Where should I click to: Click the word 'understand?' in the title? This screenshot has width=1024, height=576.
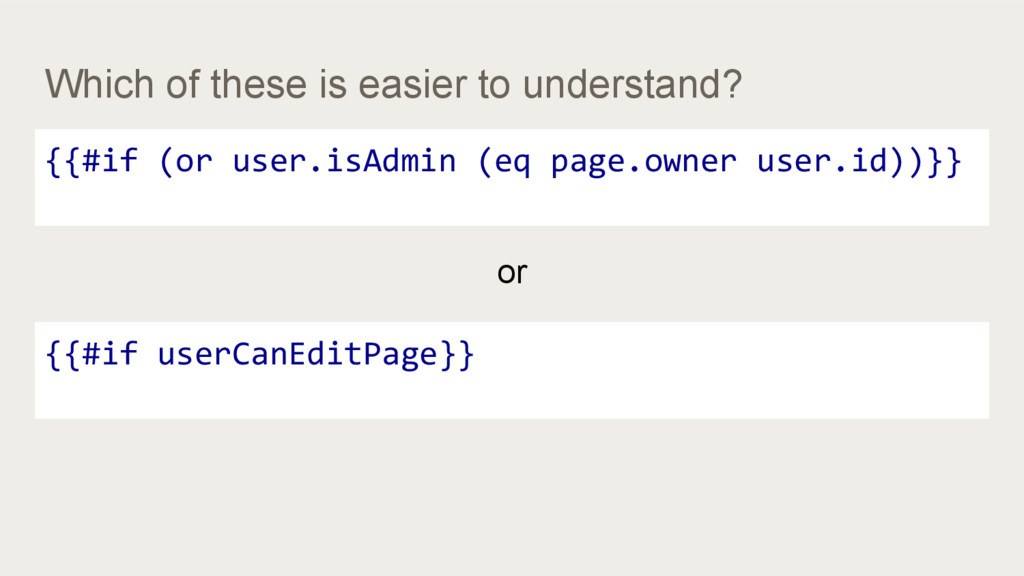[632, 84]
